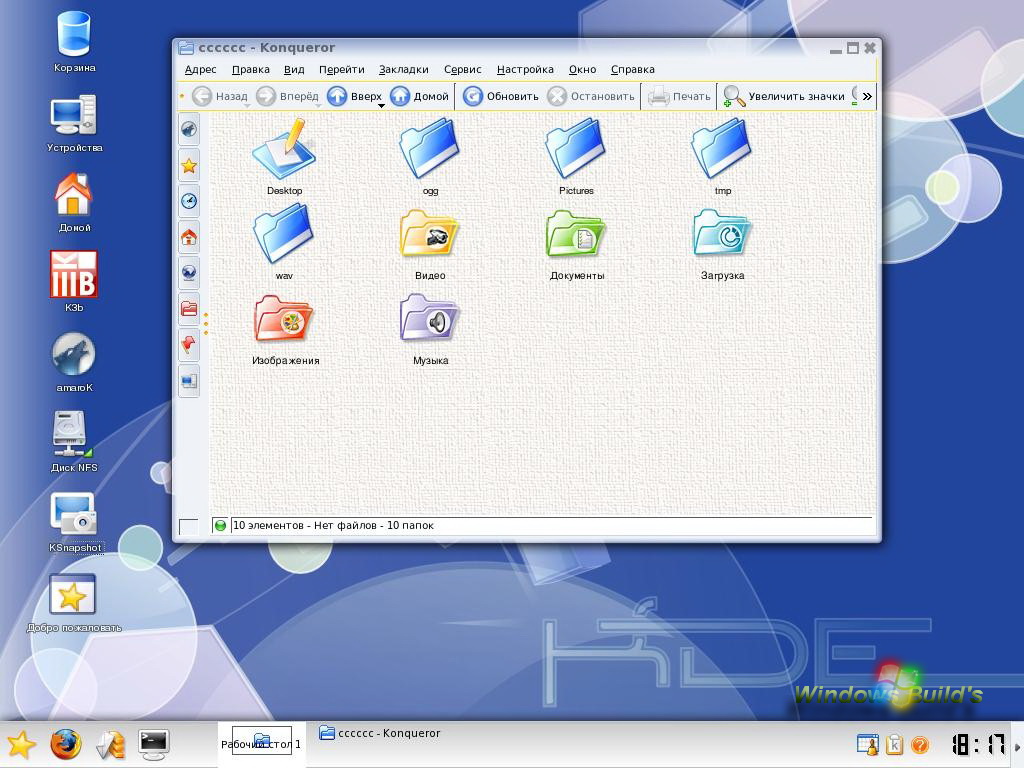Go back with the Назад toolbar button
The height and width of the screenshot is (768, 1024).
[x=220, y=97]
